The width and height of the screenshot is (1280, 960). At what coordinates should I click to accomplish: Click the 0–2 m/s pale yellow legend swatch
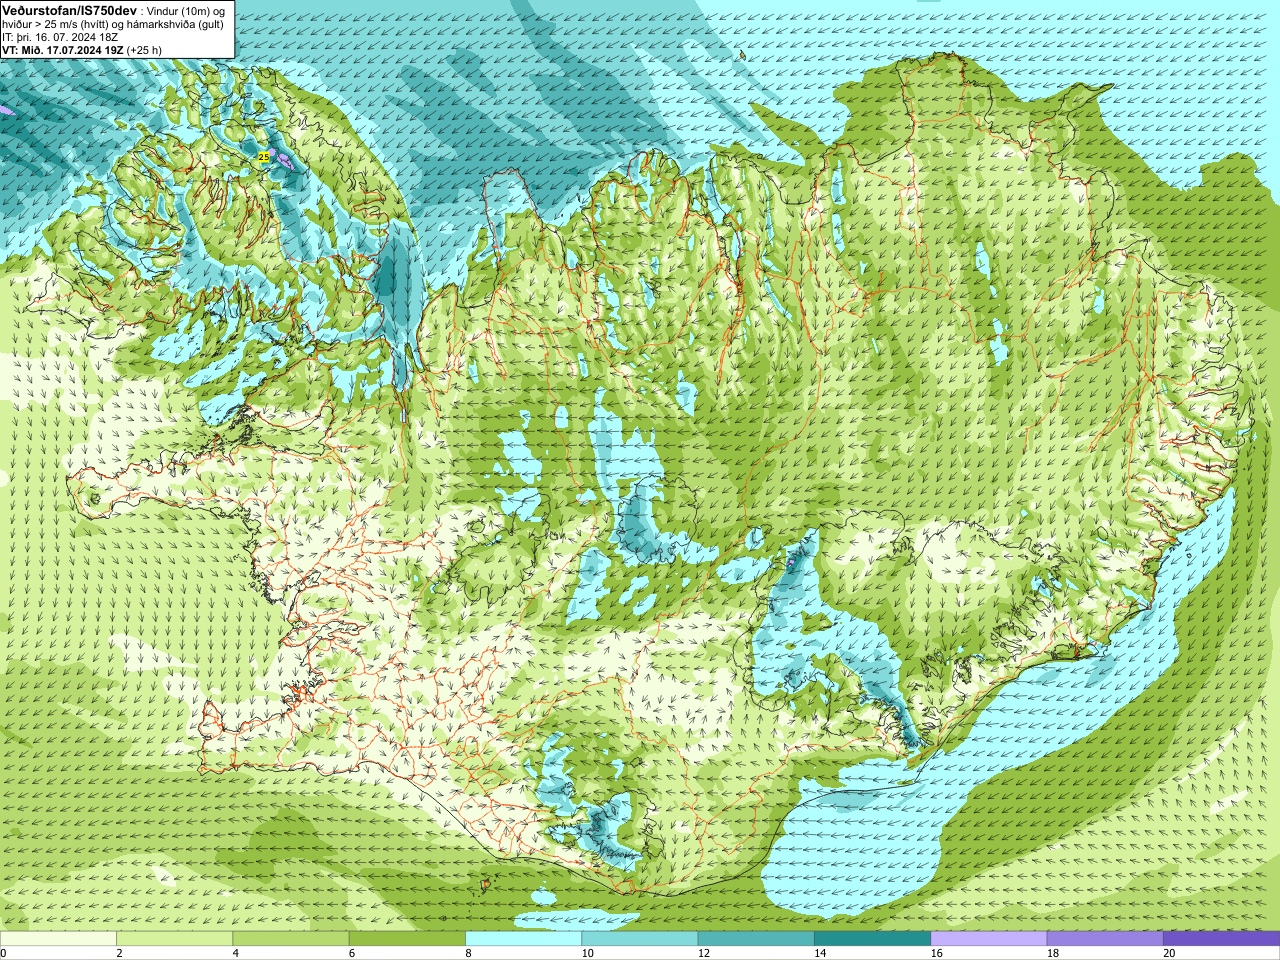coord(58,939)
